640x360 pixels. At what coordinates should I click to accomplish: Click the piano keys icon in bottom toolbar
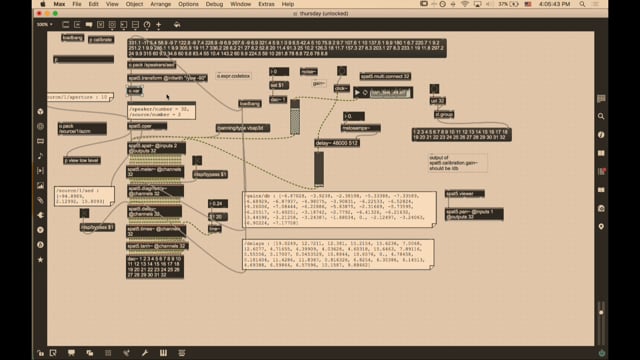[163, 353]
